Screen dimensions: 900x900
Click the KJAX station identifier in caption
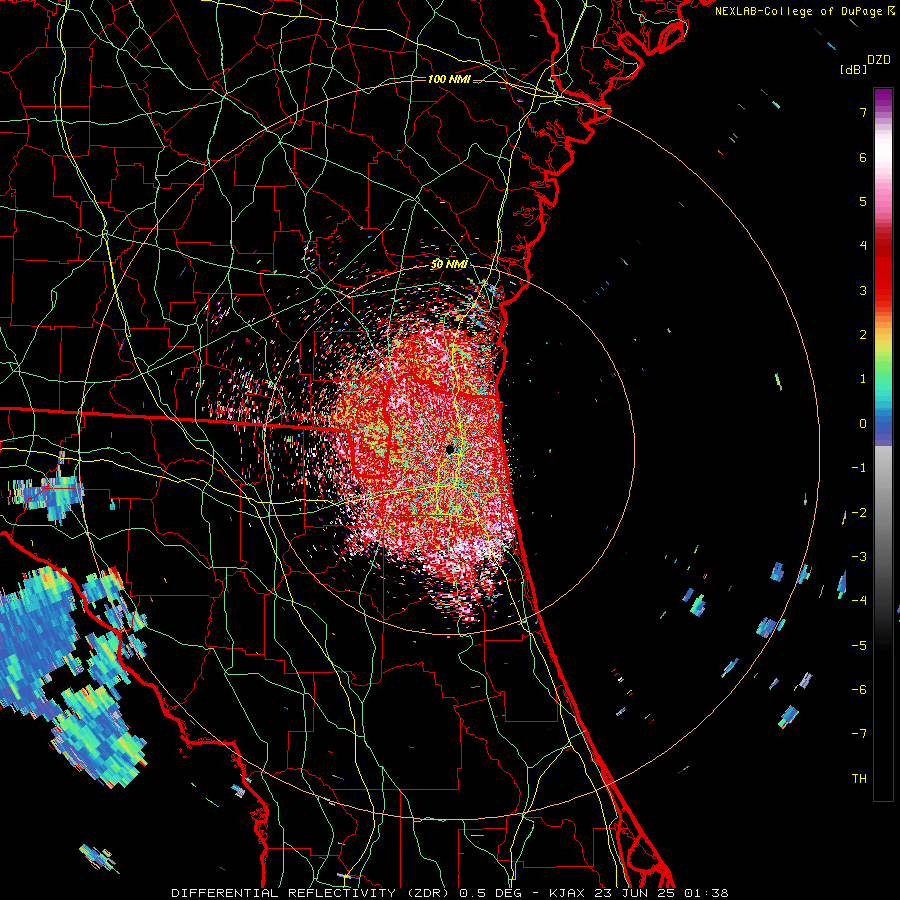point(567,893)
